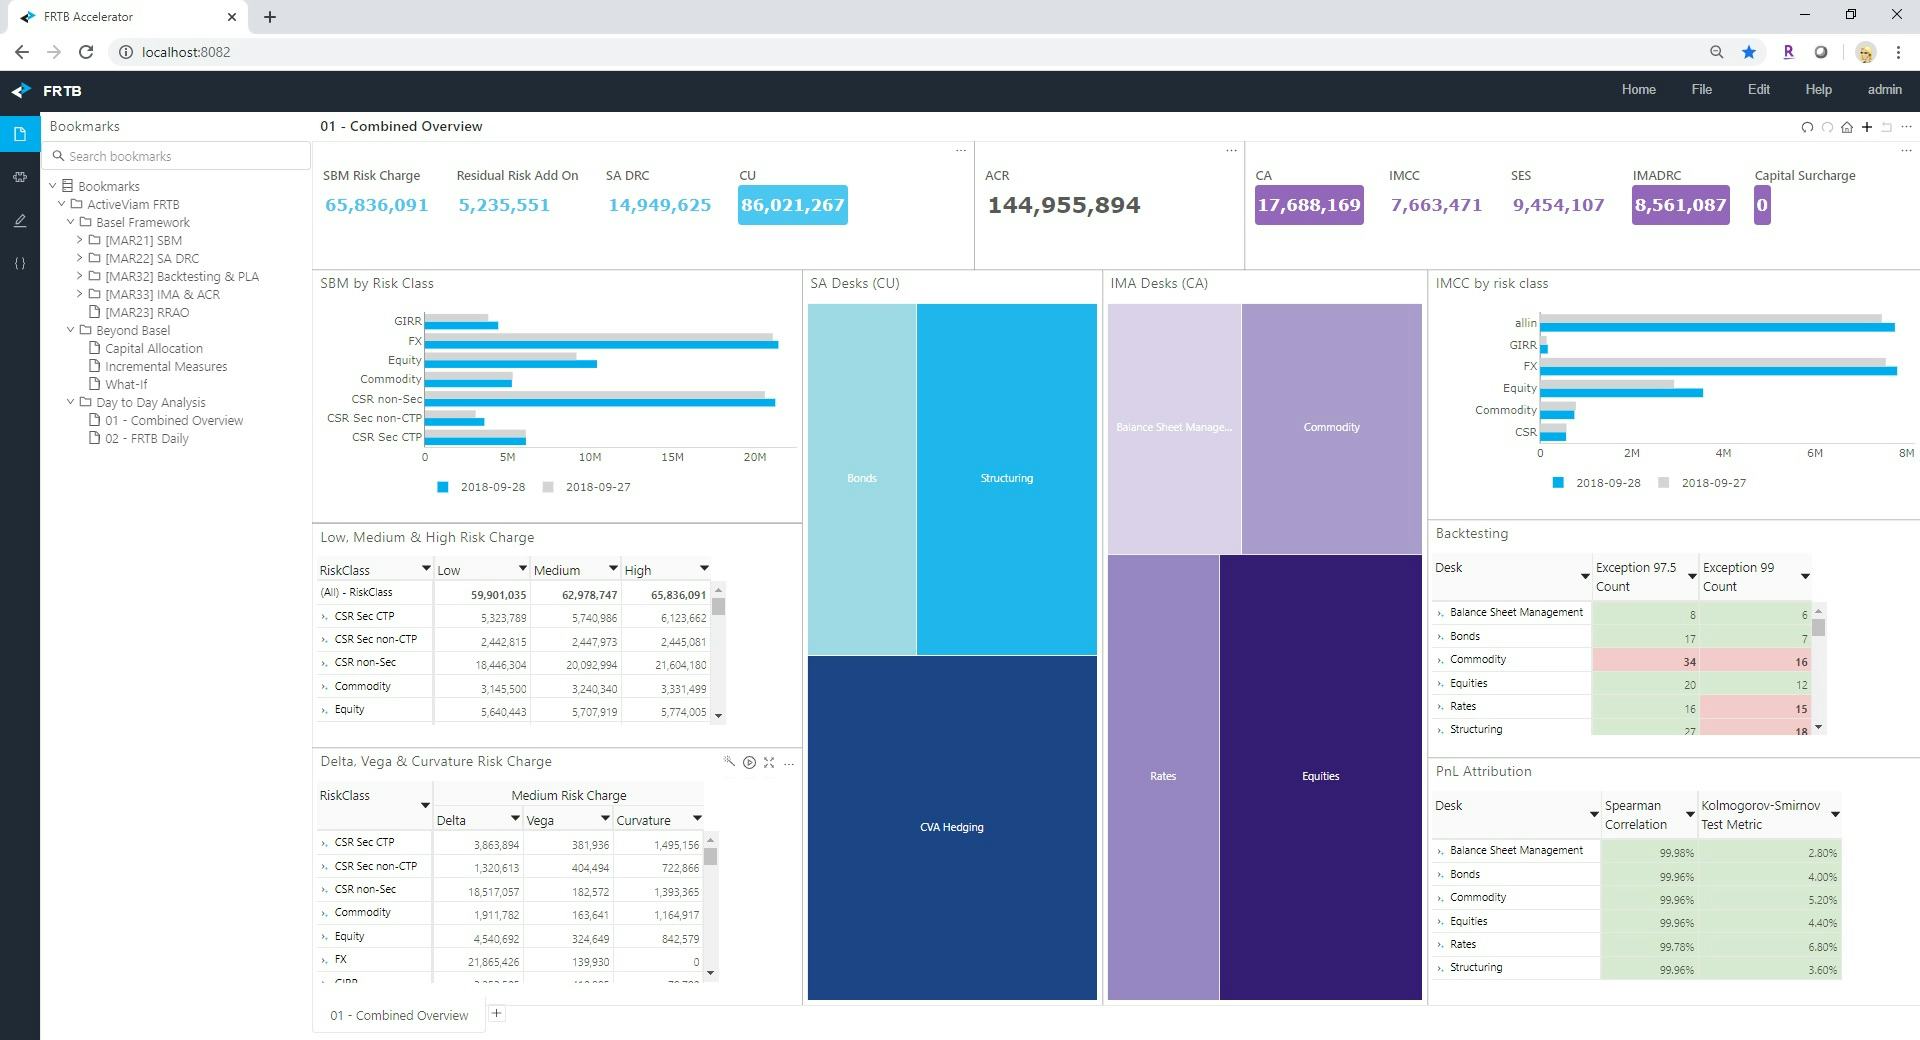This screenshot has width=1920, height=1040.
Task: Click the magic wand icon on Delta widget
Action: pos(730,762)
